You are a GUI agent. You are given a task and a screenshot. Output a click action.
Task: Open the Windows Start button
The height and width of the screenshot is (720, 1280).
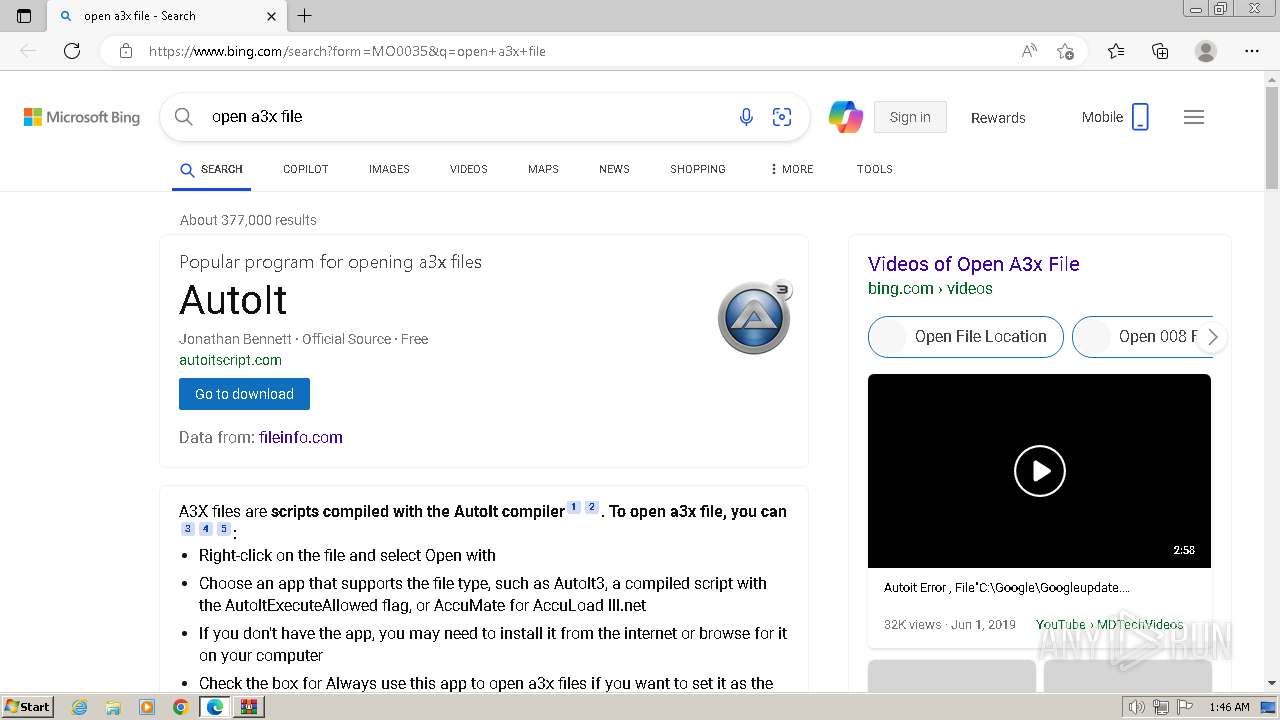coord(27,707)
